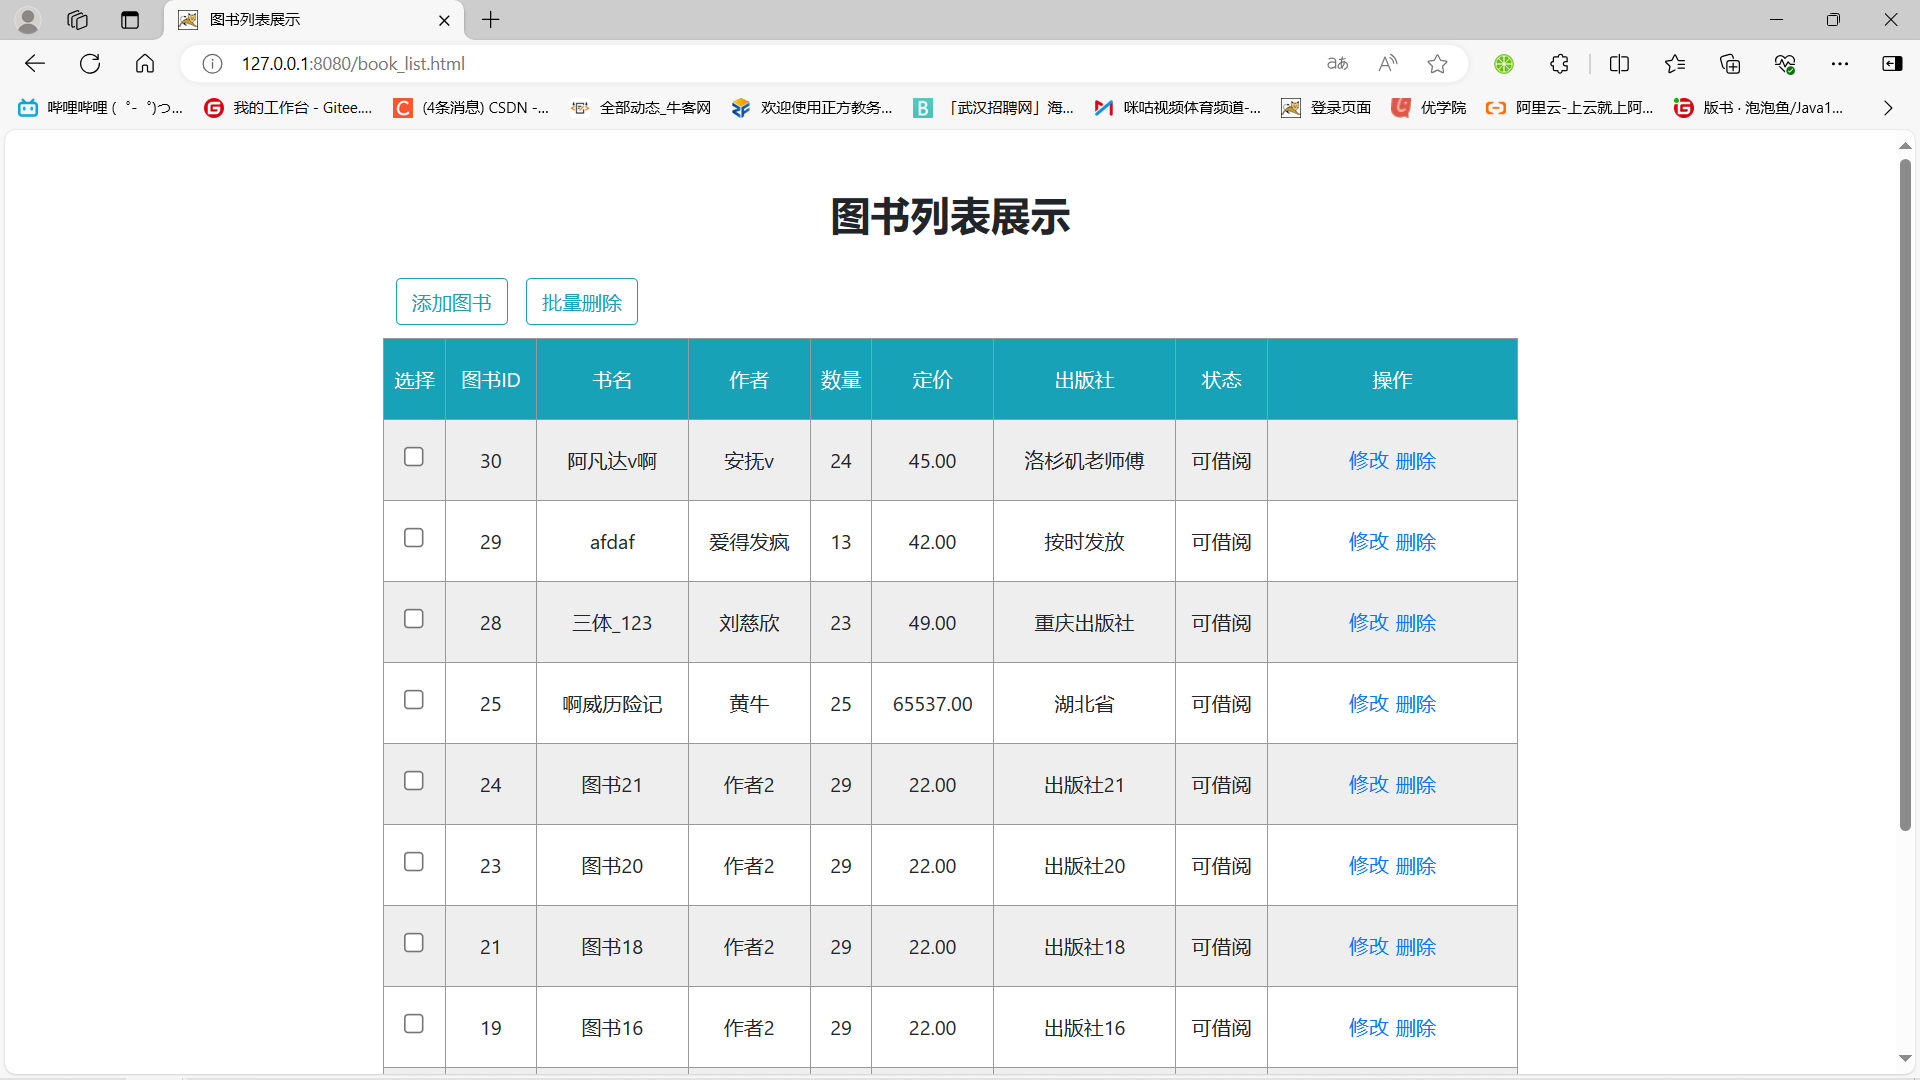This screenshot has height=1080, width=1920.
Task: Open the 登录页面 bookmark
Action: coord(1326,108)
